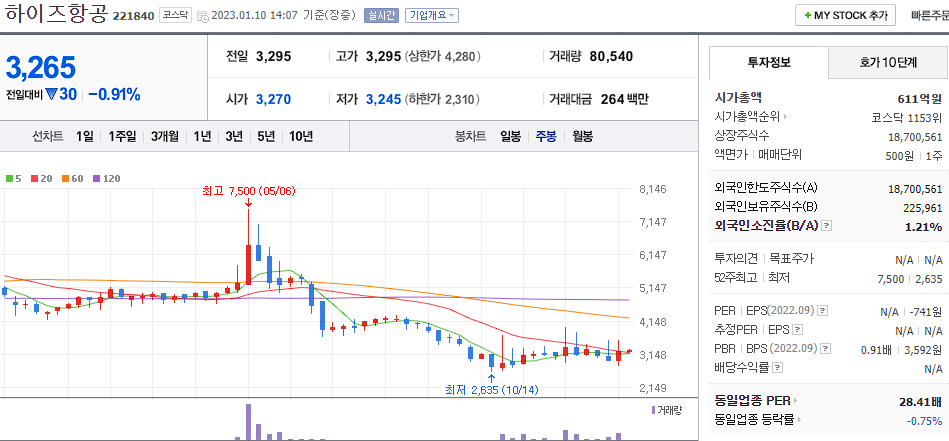Click 동일업종 PER link
Screen dimensions: 949x441
tap(752, 400)
